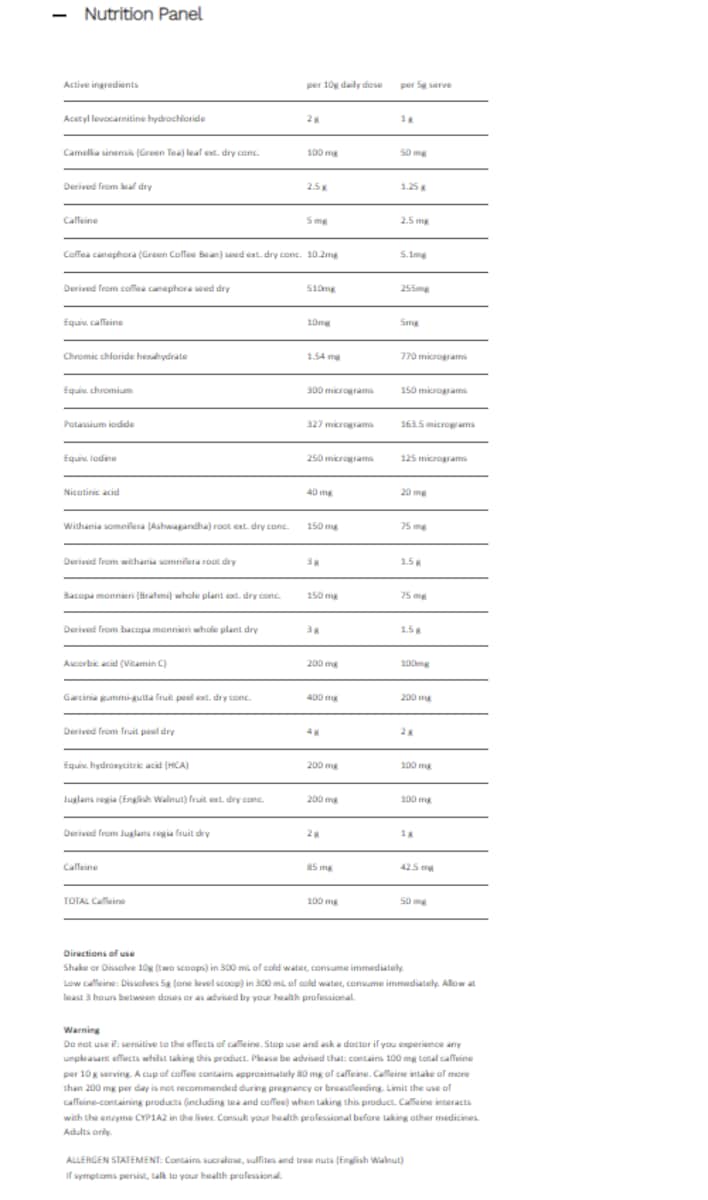Select the 'per 5g serve' column header
708x1200 pixels.
pyautogui.click(x=426, y=84)
